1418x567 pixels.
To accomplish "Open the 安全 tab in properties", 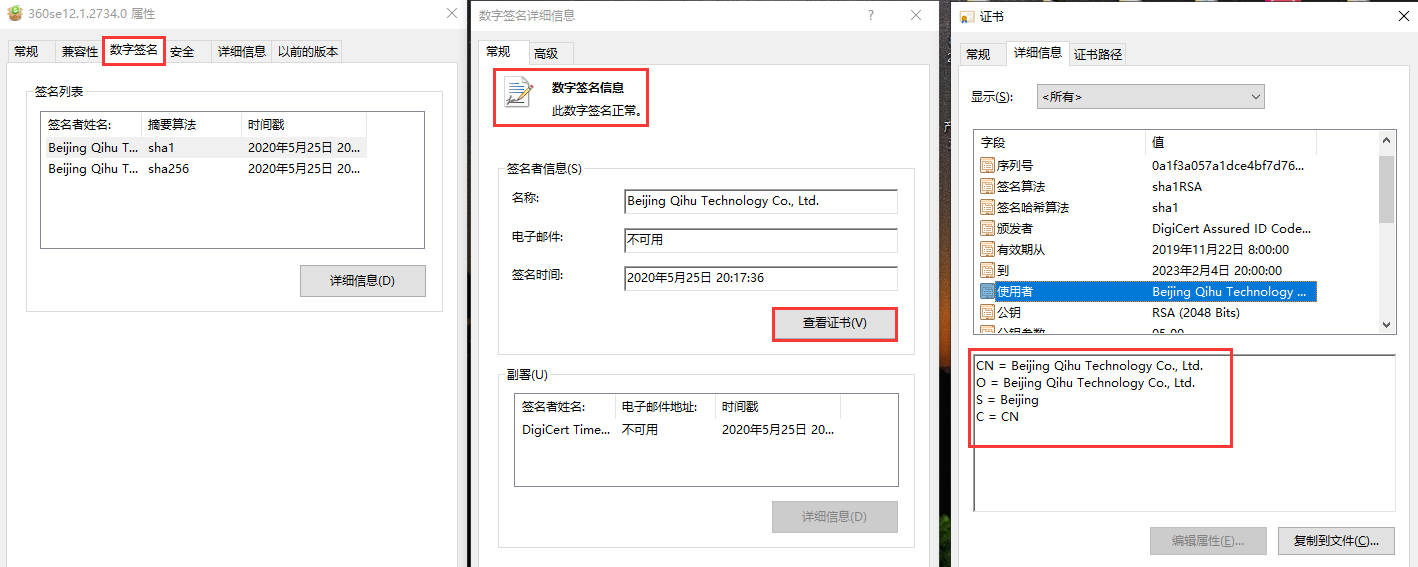I will click(182, 52).
